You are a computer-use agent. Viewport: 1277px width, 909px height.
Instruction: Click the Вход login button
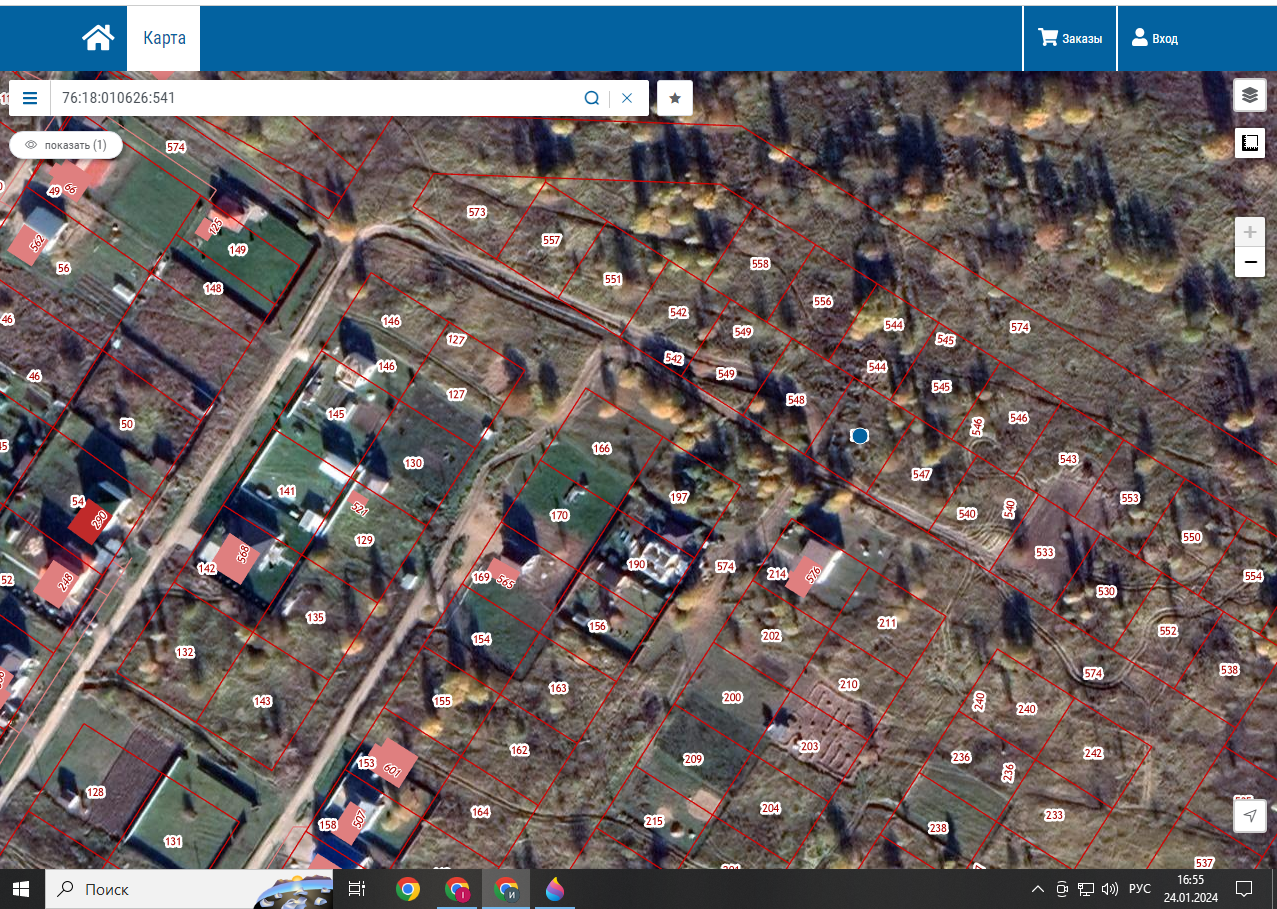coord(1155,38)
